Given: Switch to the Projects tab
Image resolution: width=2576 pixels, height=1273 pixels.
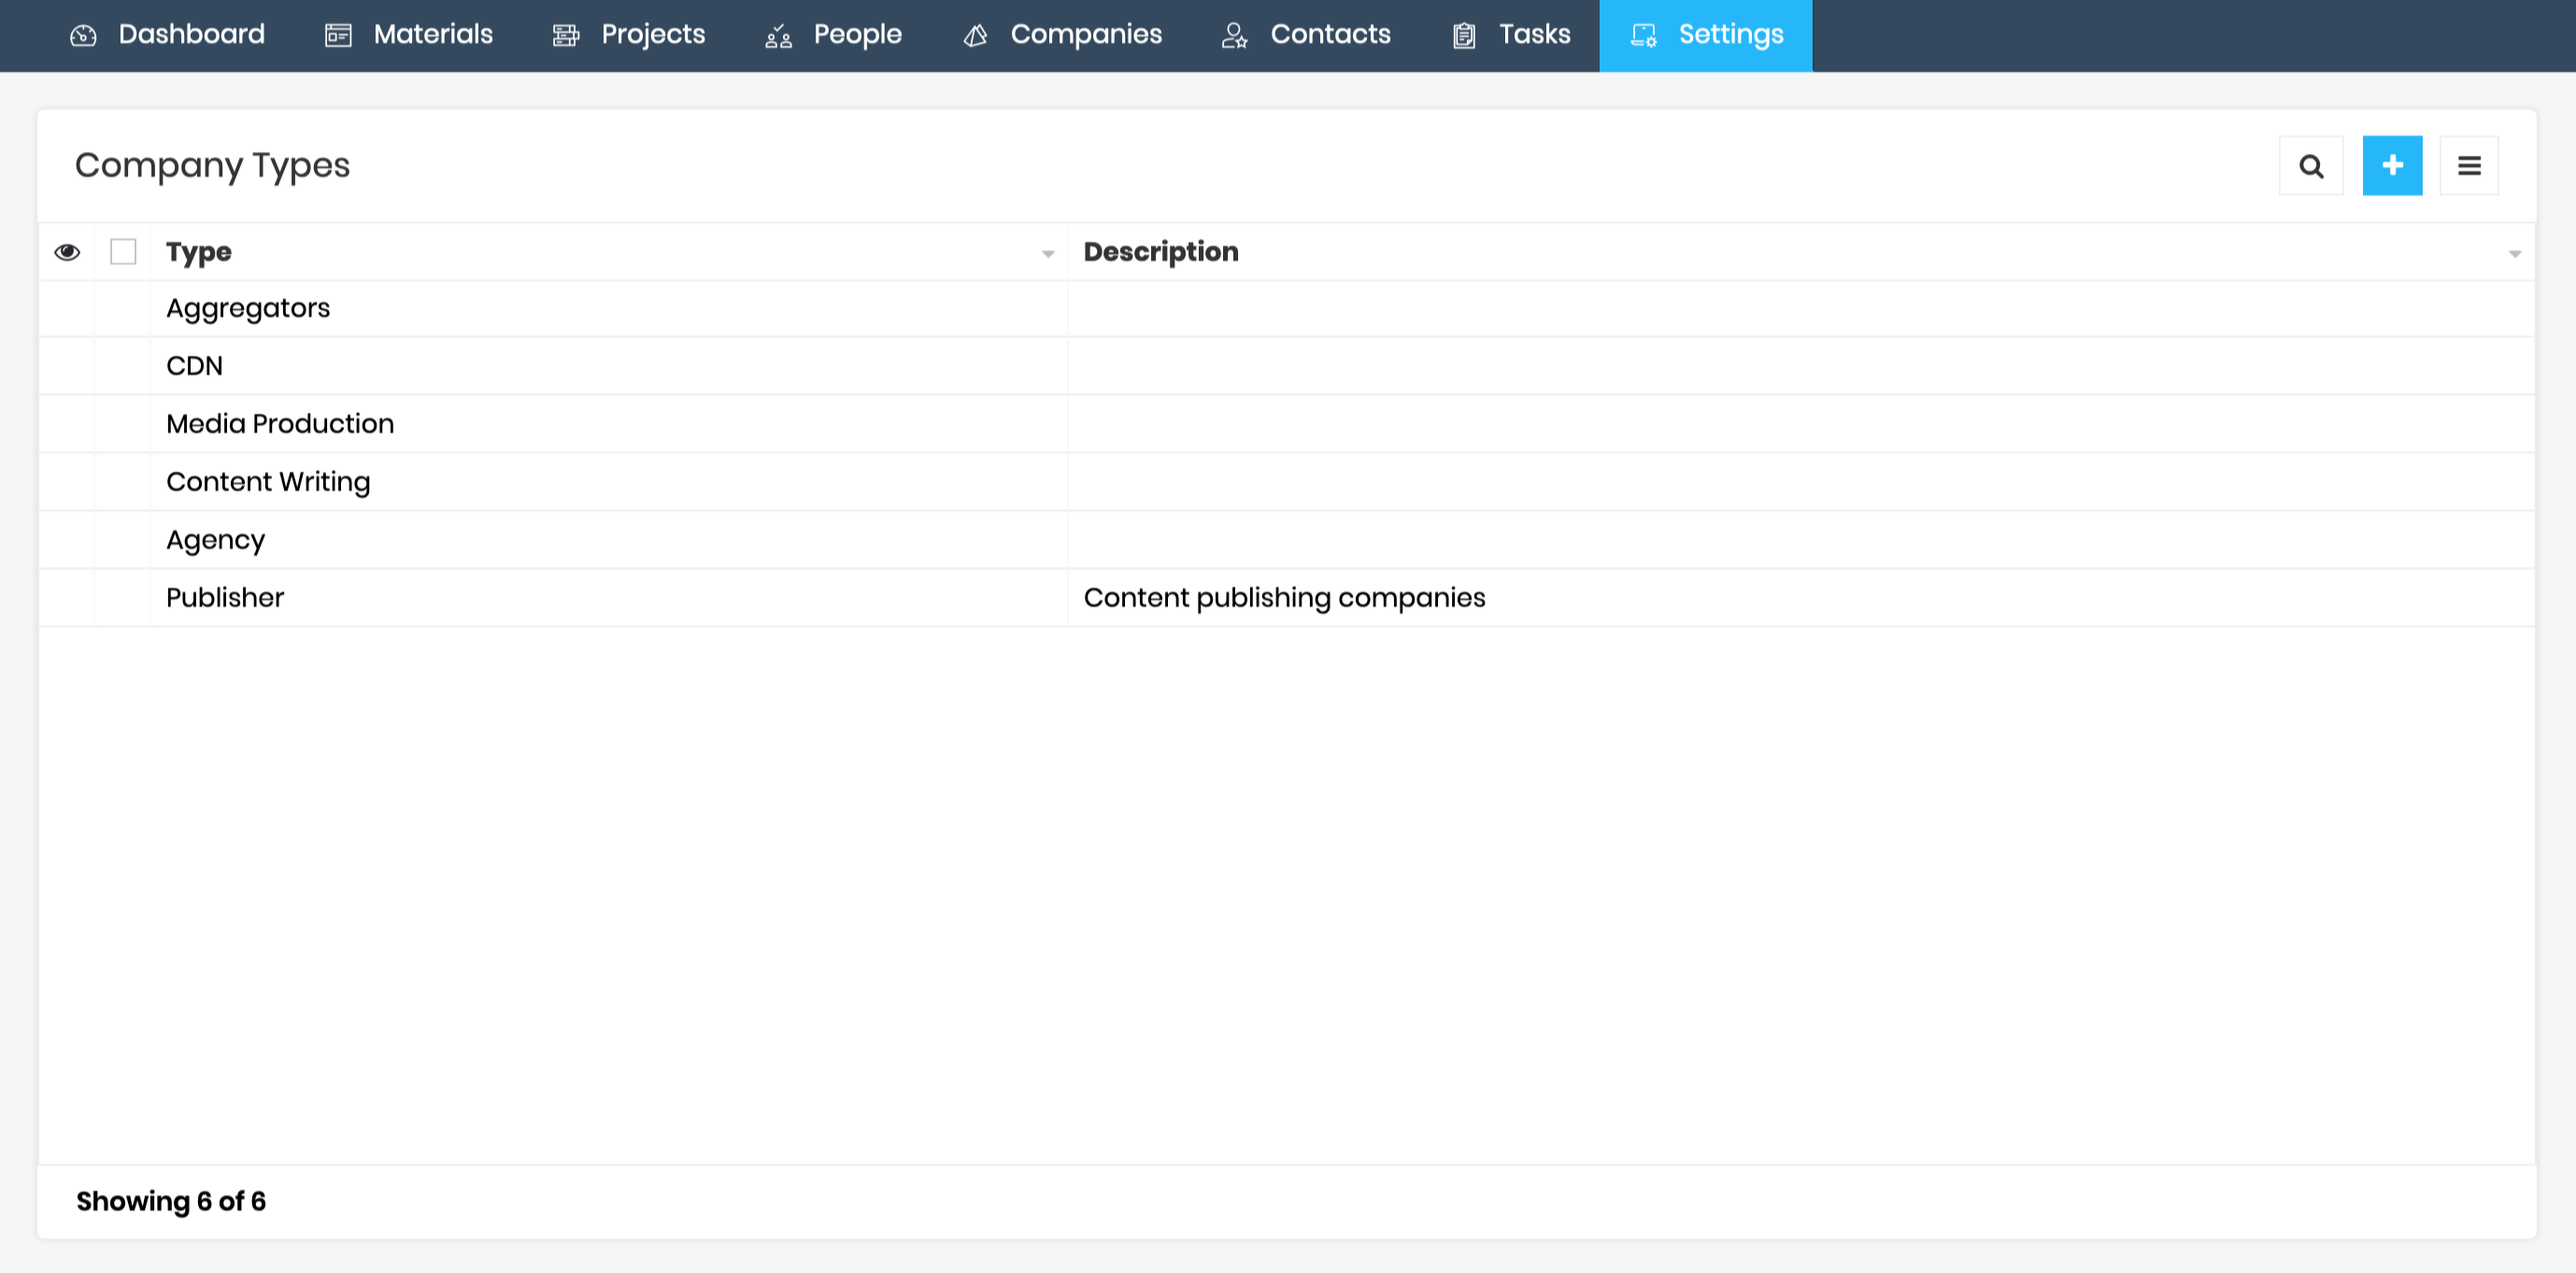Looking at the screenshot, I should (x=629, y=35).
